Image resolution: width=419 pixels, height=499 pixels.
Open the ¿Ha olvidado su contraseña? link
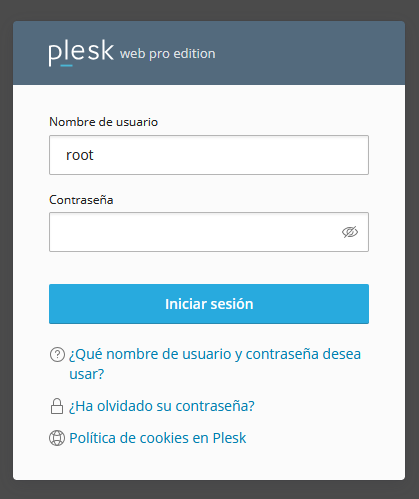162,406
